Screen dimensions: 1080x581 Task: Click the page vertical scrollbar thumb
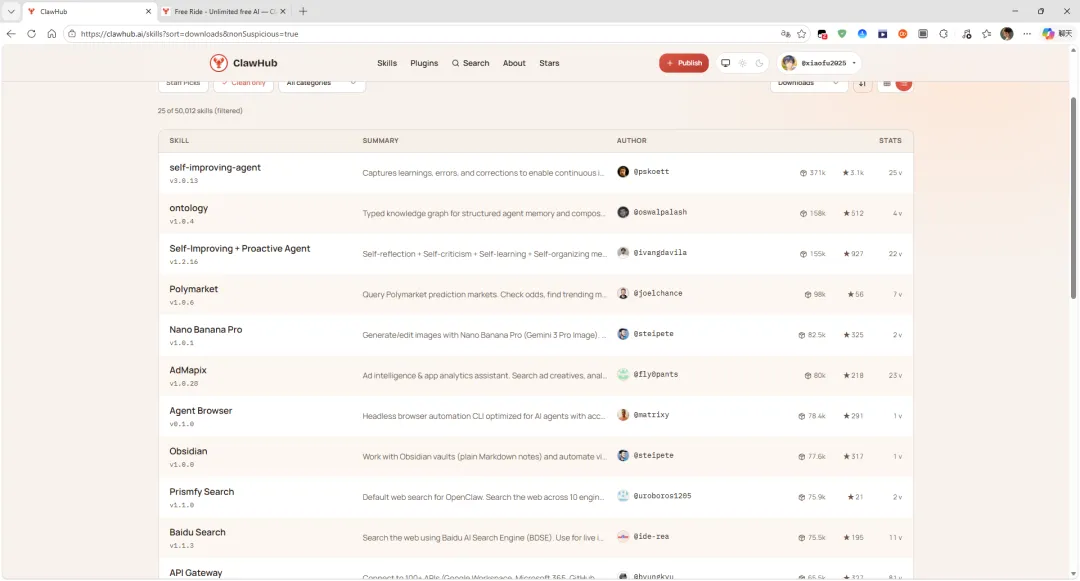point(1073,198)
